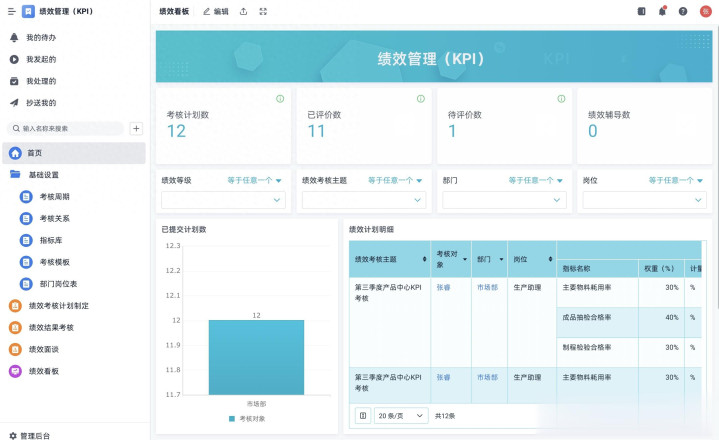Open the 绩效等级 value dropdown
The image size is (719, 440).
click(x=225, y=200)
